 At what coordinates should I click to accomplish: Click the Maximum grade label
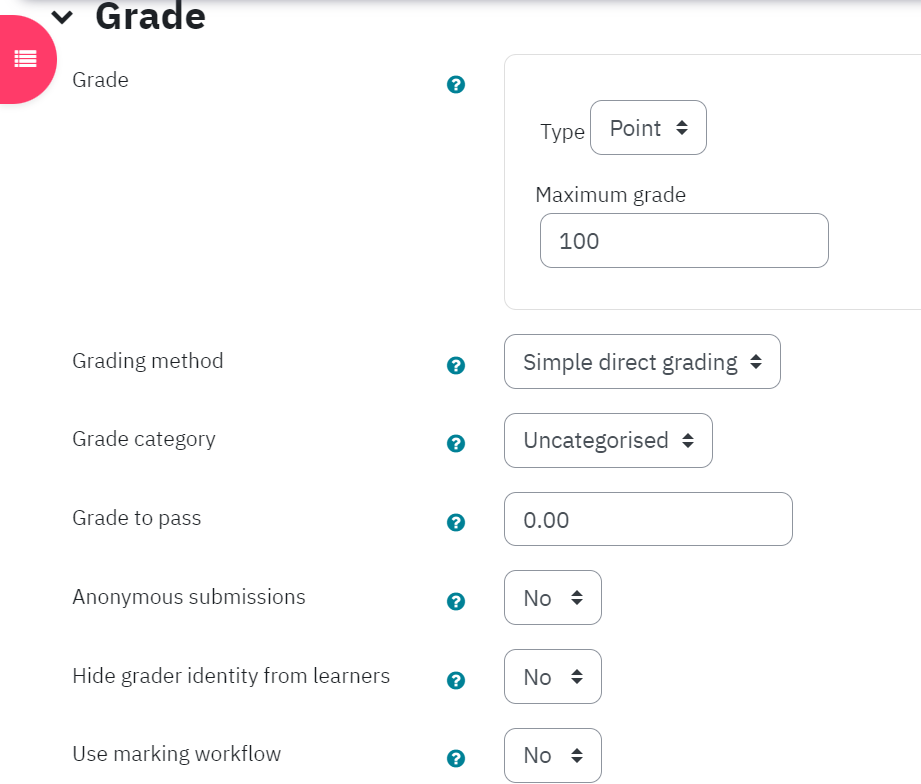click(x=610, y=195)
